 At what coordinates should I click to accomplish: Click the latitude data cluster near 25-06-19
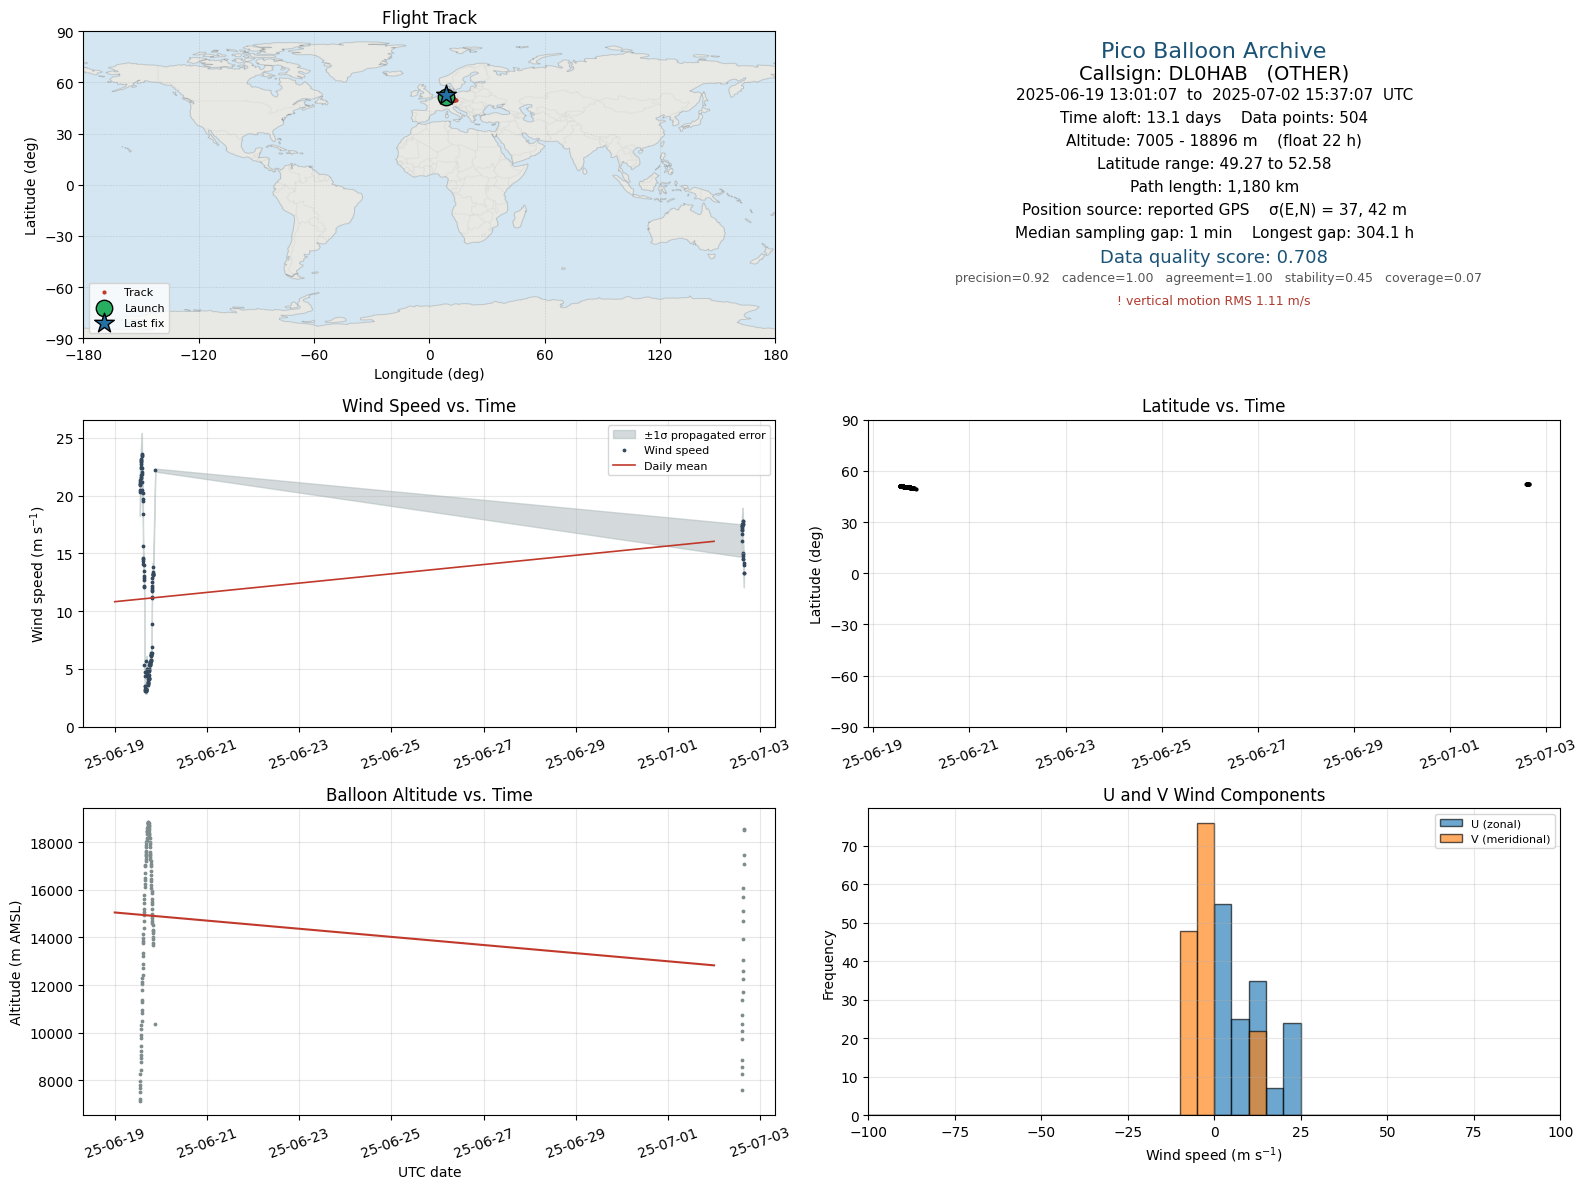908,488
